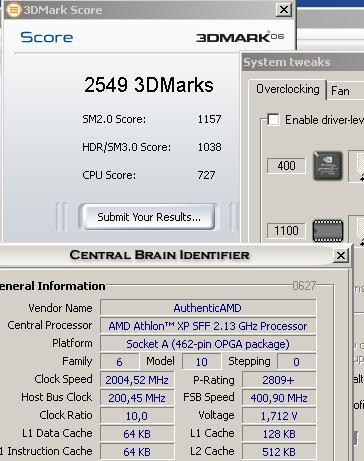
Task: Click the FSB Speed value 400,90 MHz
Action: coord(279,398)
